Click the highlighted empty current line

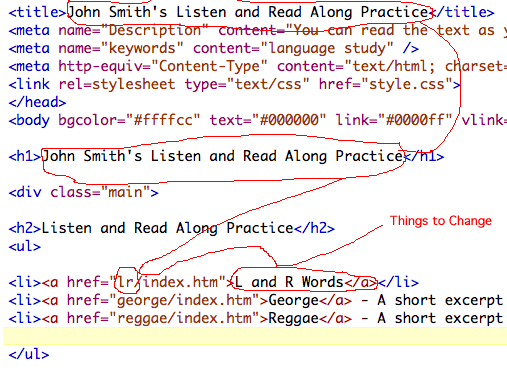(255, 336)
